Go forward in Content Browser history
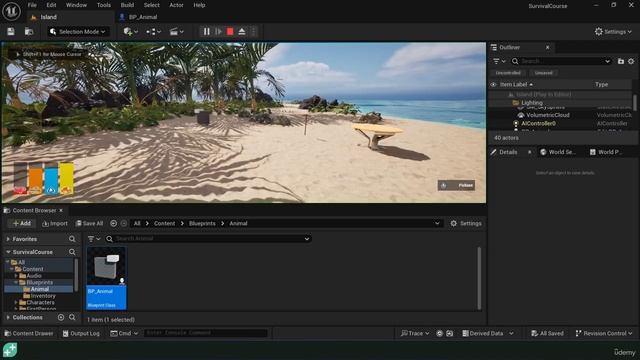 pyautogui.click(x=124, y=223)
